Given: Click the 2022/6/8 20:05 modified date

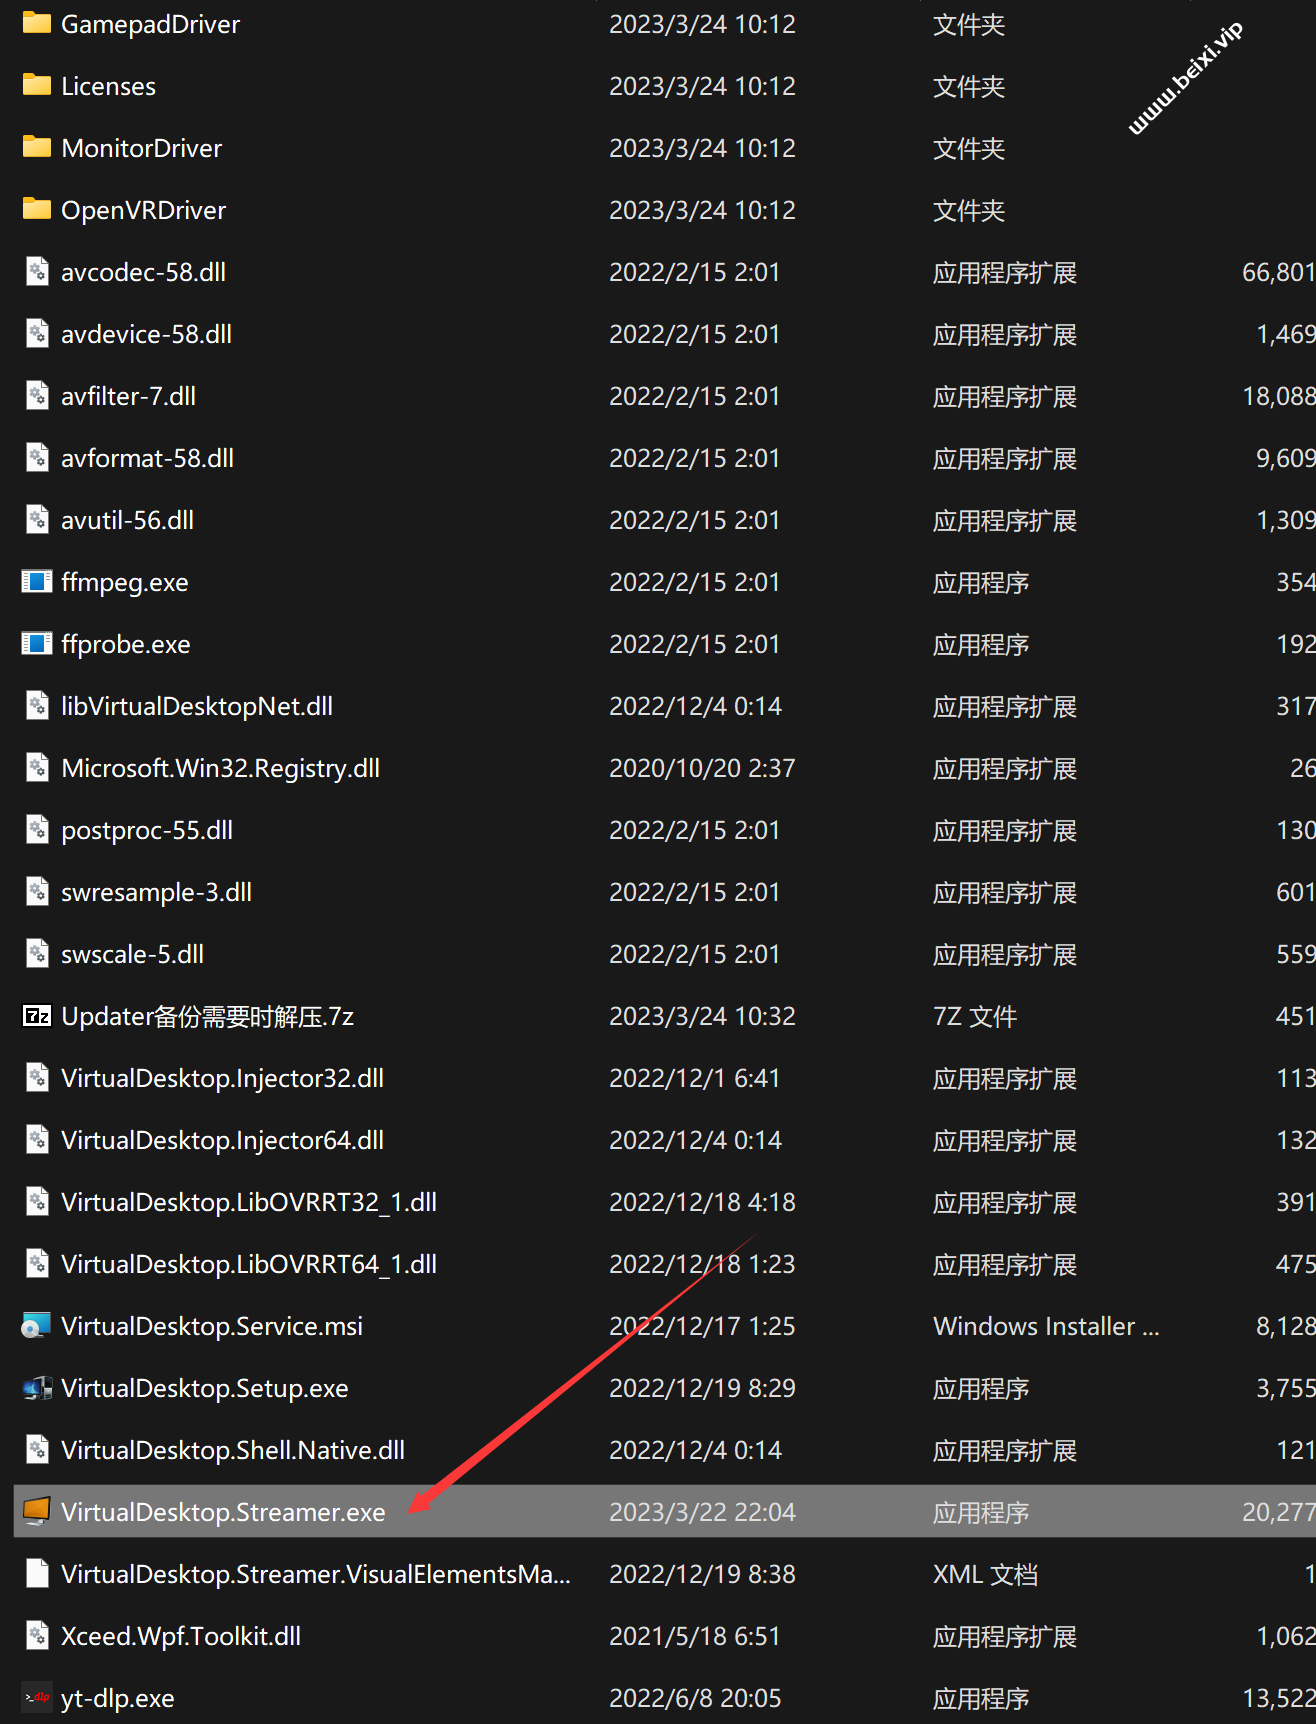Looking at the screenshot, I should 695,1698.
